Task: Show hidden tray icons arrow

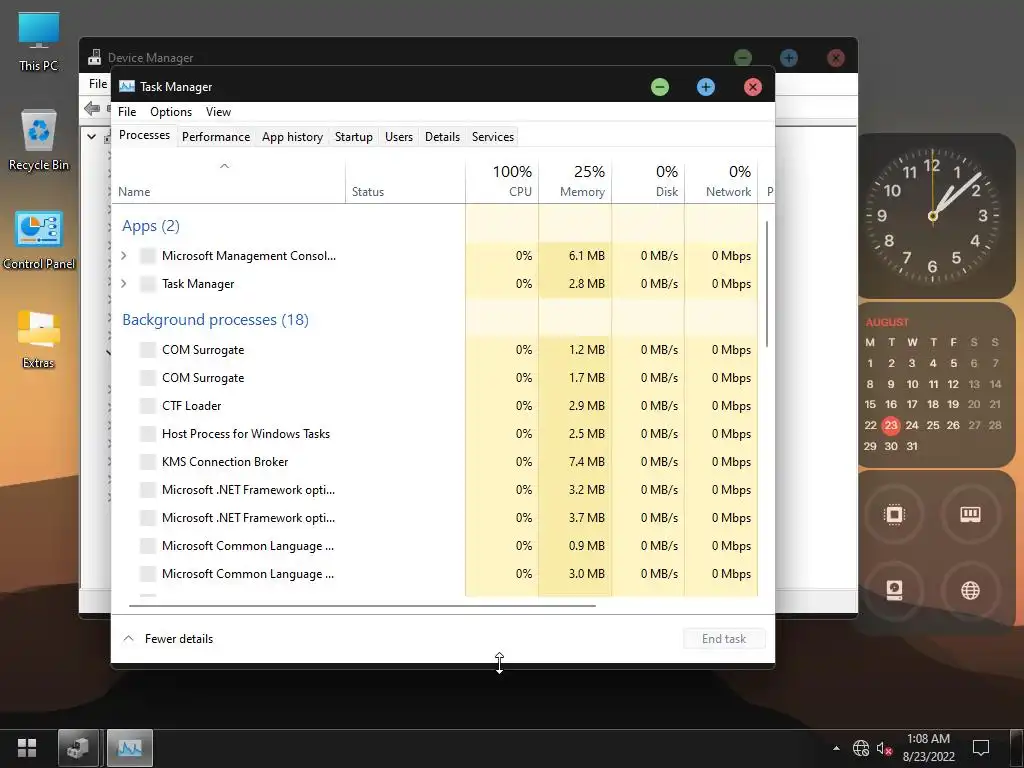Action: coord(836,748)
